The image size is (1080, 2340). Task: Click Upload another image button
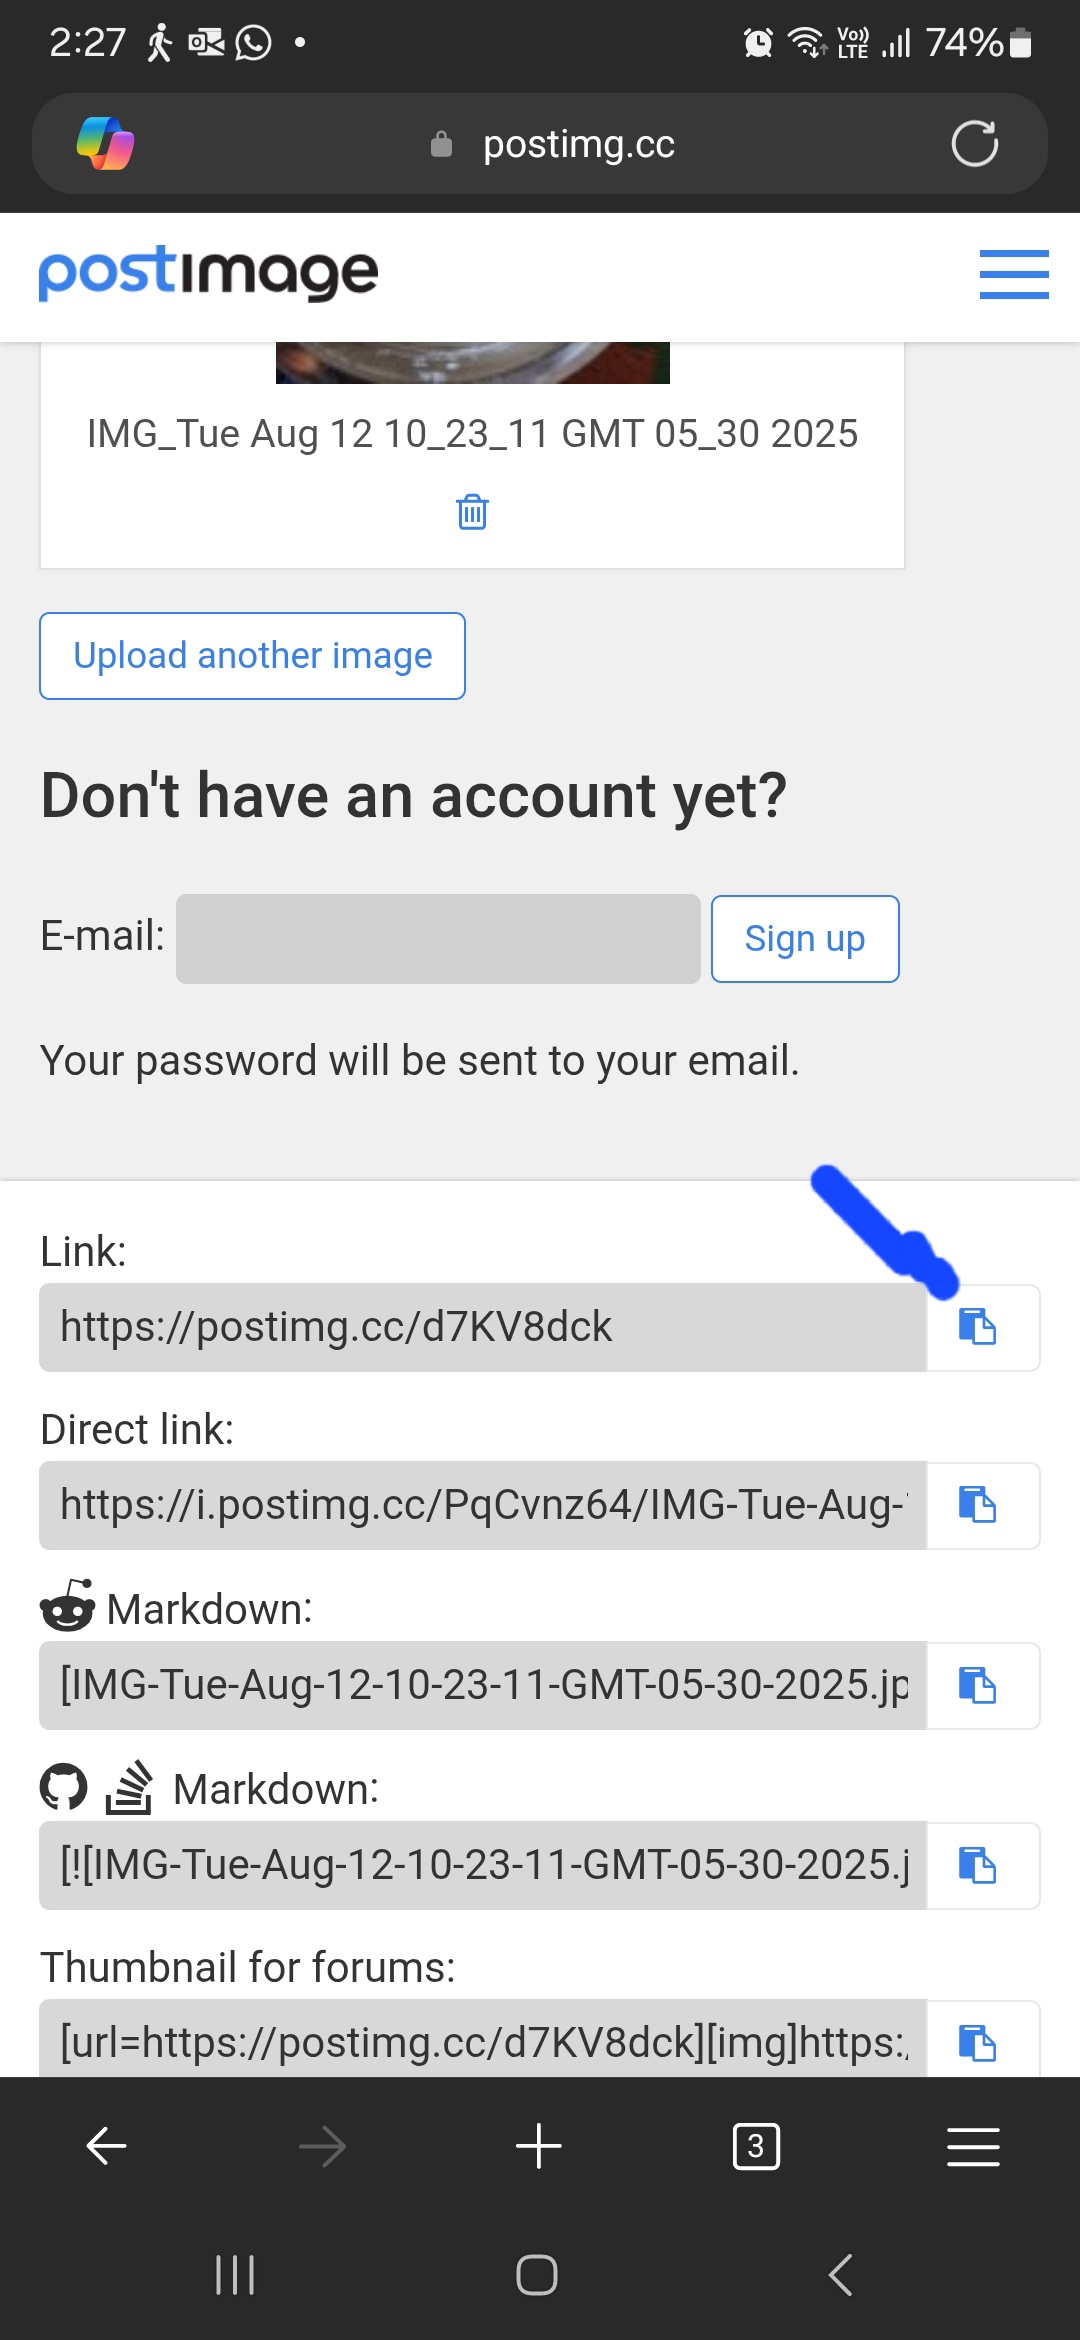252,656
